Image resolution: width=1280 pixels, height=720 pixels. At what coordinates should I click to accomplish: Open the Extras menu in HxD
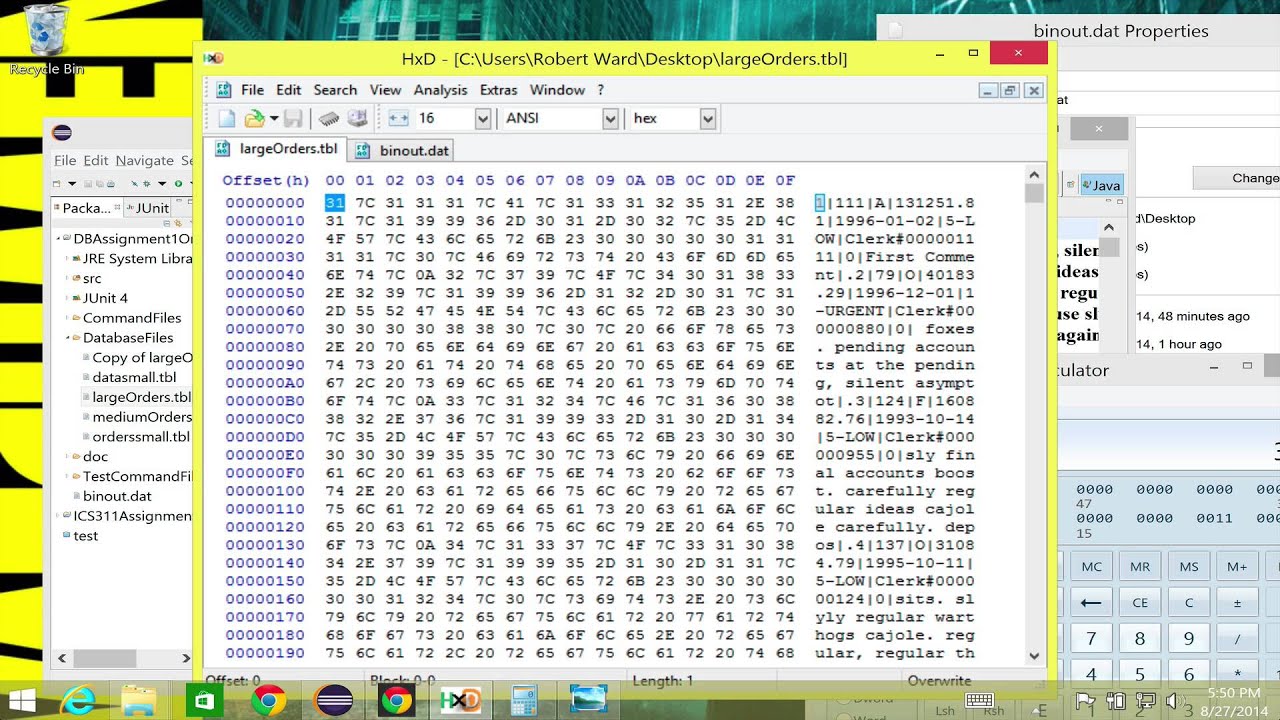click(x=498, y=90)
